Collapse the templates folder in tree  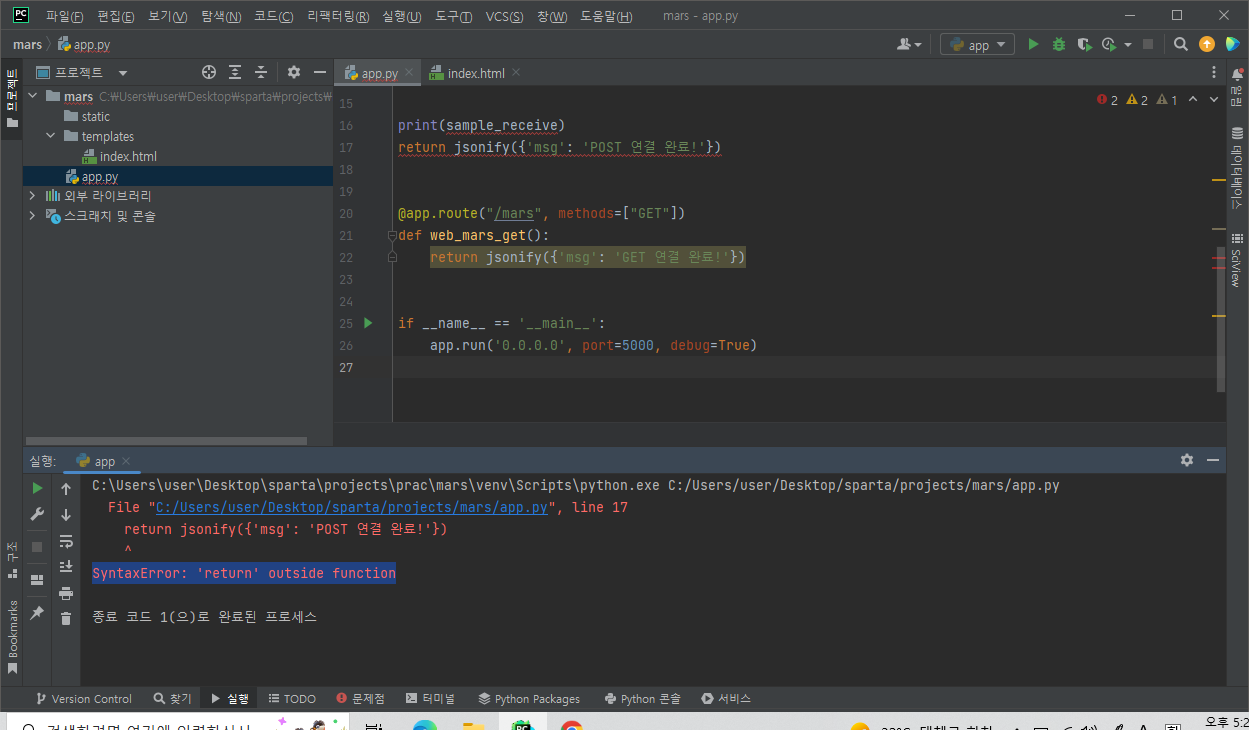(x=51, y=136)
